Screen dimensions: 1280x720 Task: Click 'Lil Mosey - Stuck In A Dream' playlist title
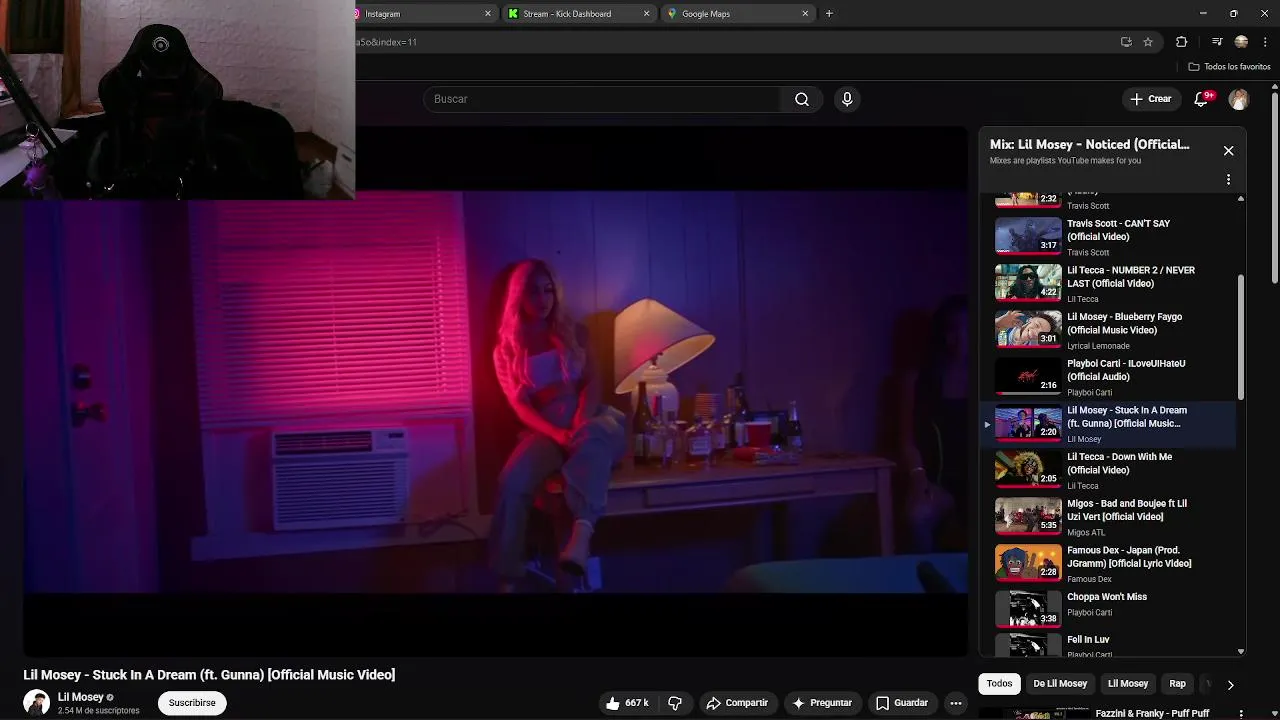point(1127,417)
